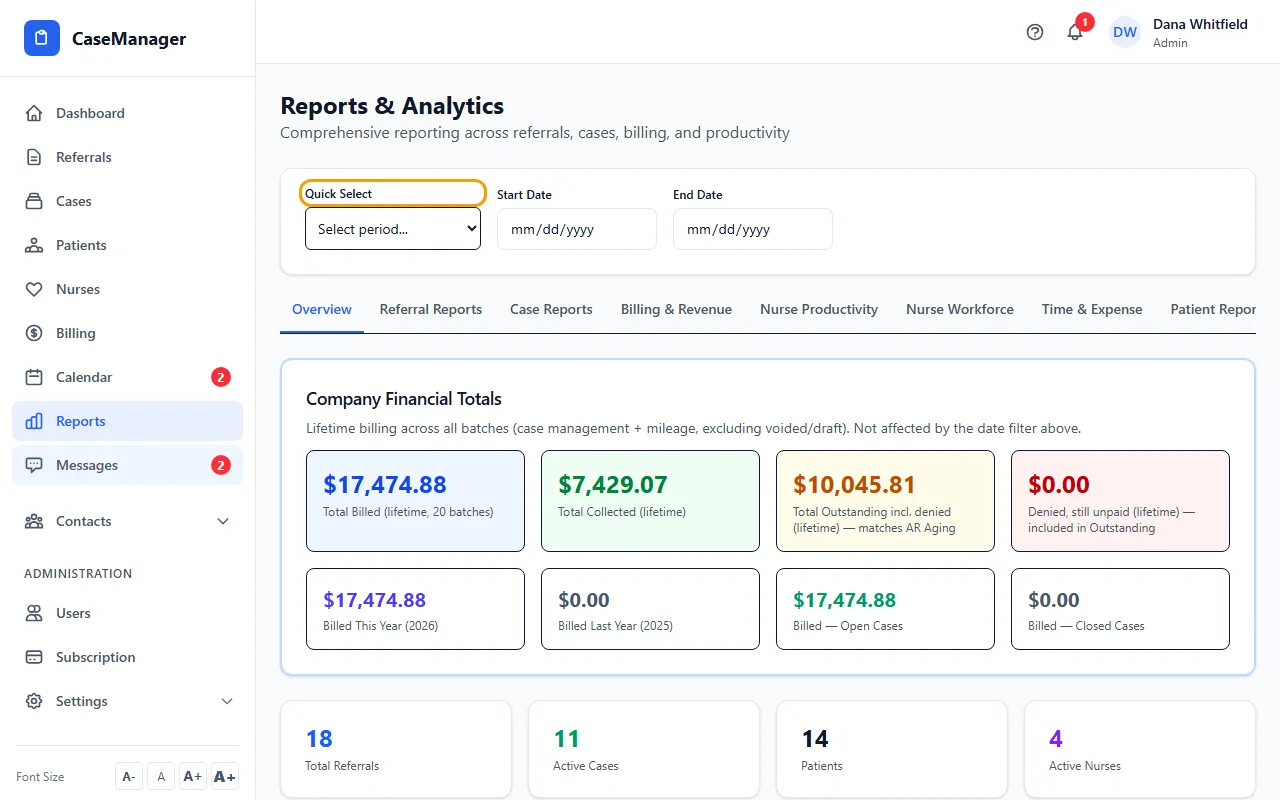Increase font size with first A+ button
The height and width of the screenshot is (800, 1280).
(193, 777)
